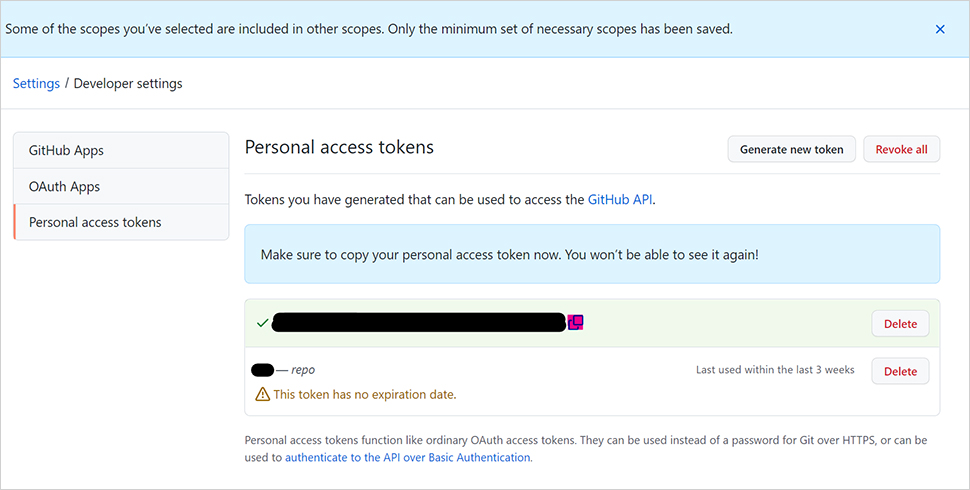Delete the repo-scoped token
This screenshot has height=490, width=970.
click(900, 371)
